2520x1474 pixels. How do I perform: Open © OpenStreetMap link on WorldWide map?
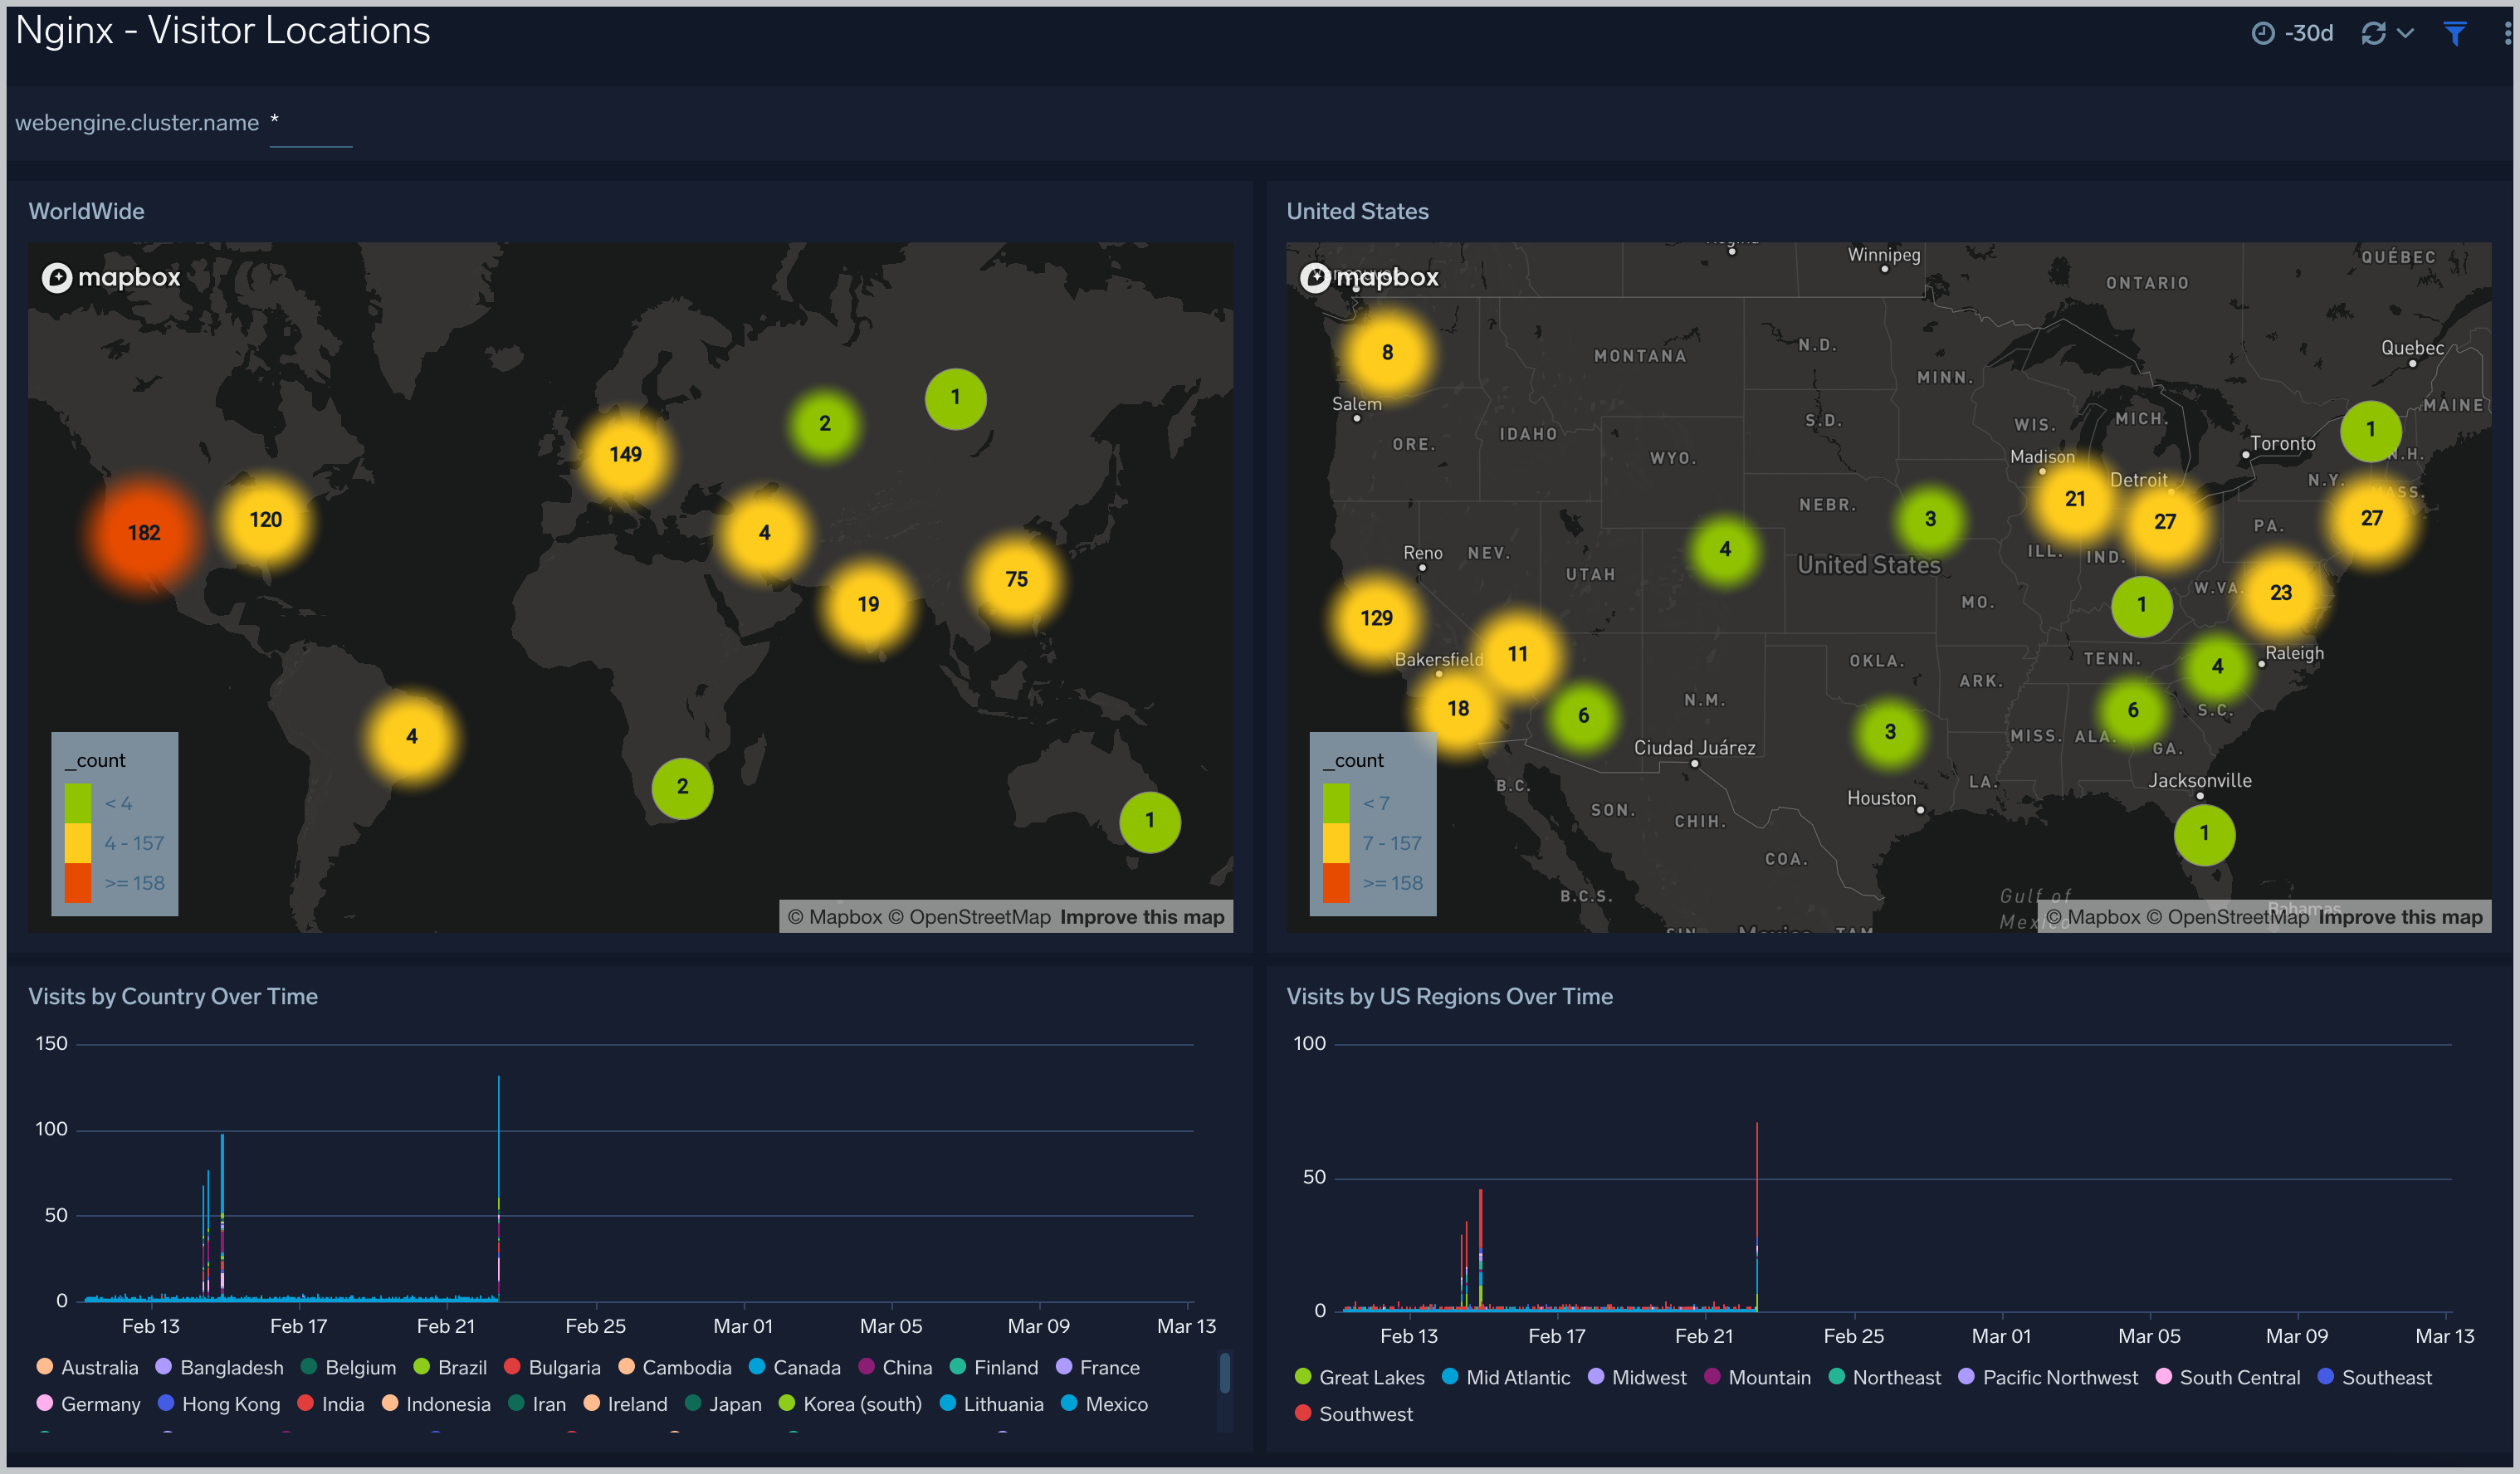(970, 917)
